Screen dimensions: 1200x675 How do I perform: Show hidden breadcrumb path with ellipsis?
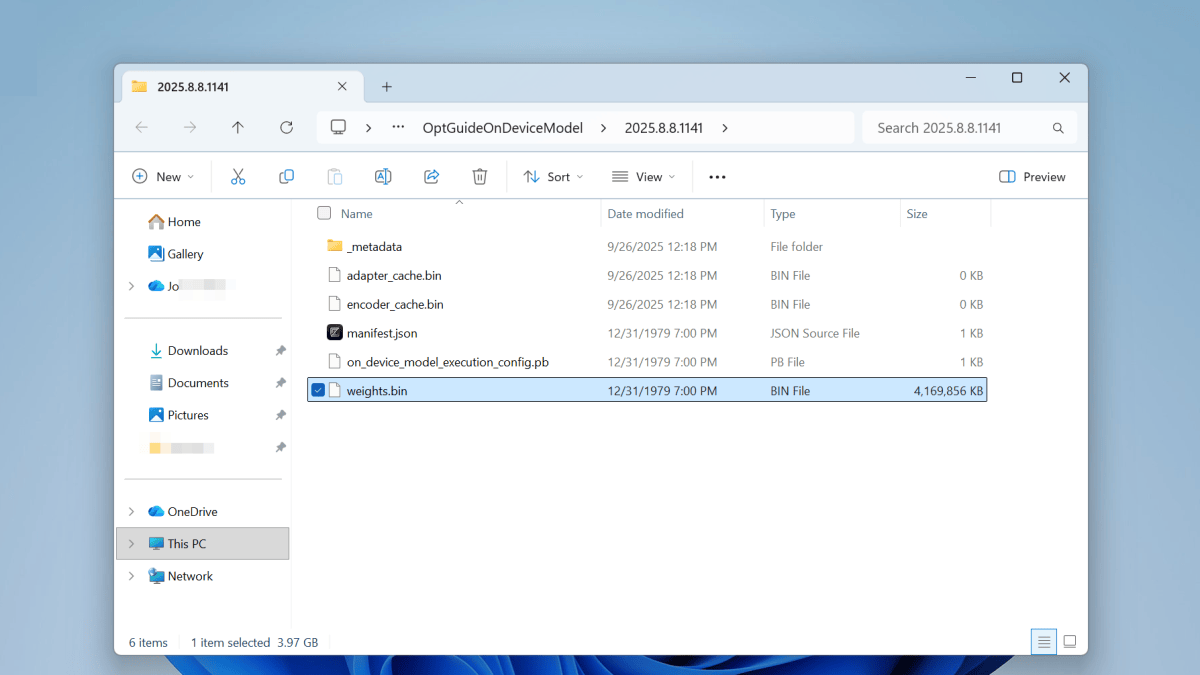[x=398, y=128]
